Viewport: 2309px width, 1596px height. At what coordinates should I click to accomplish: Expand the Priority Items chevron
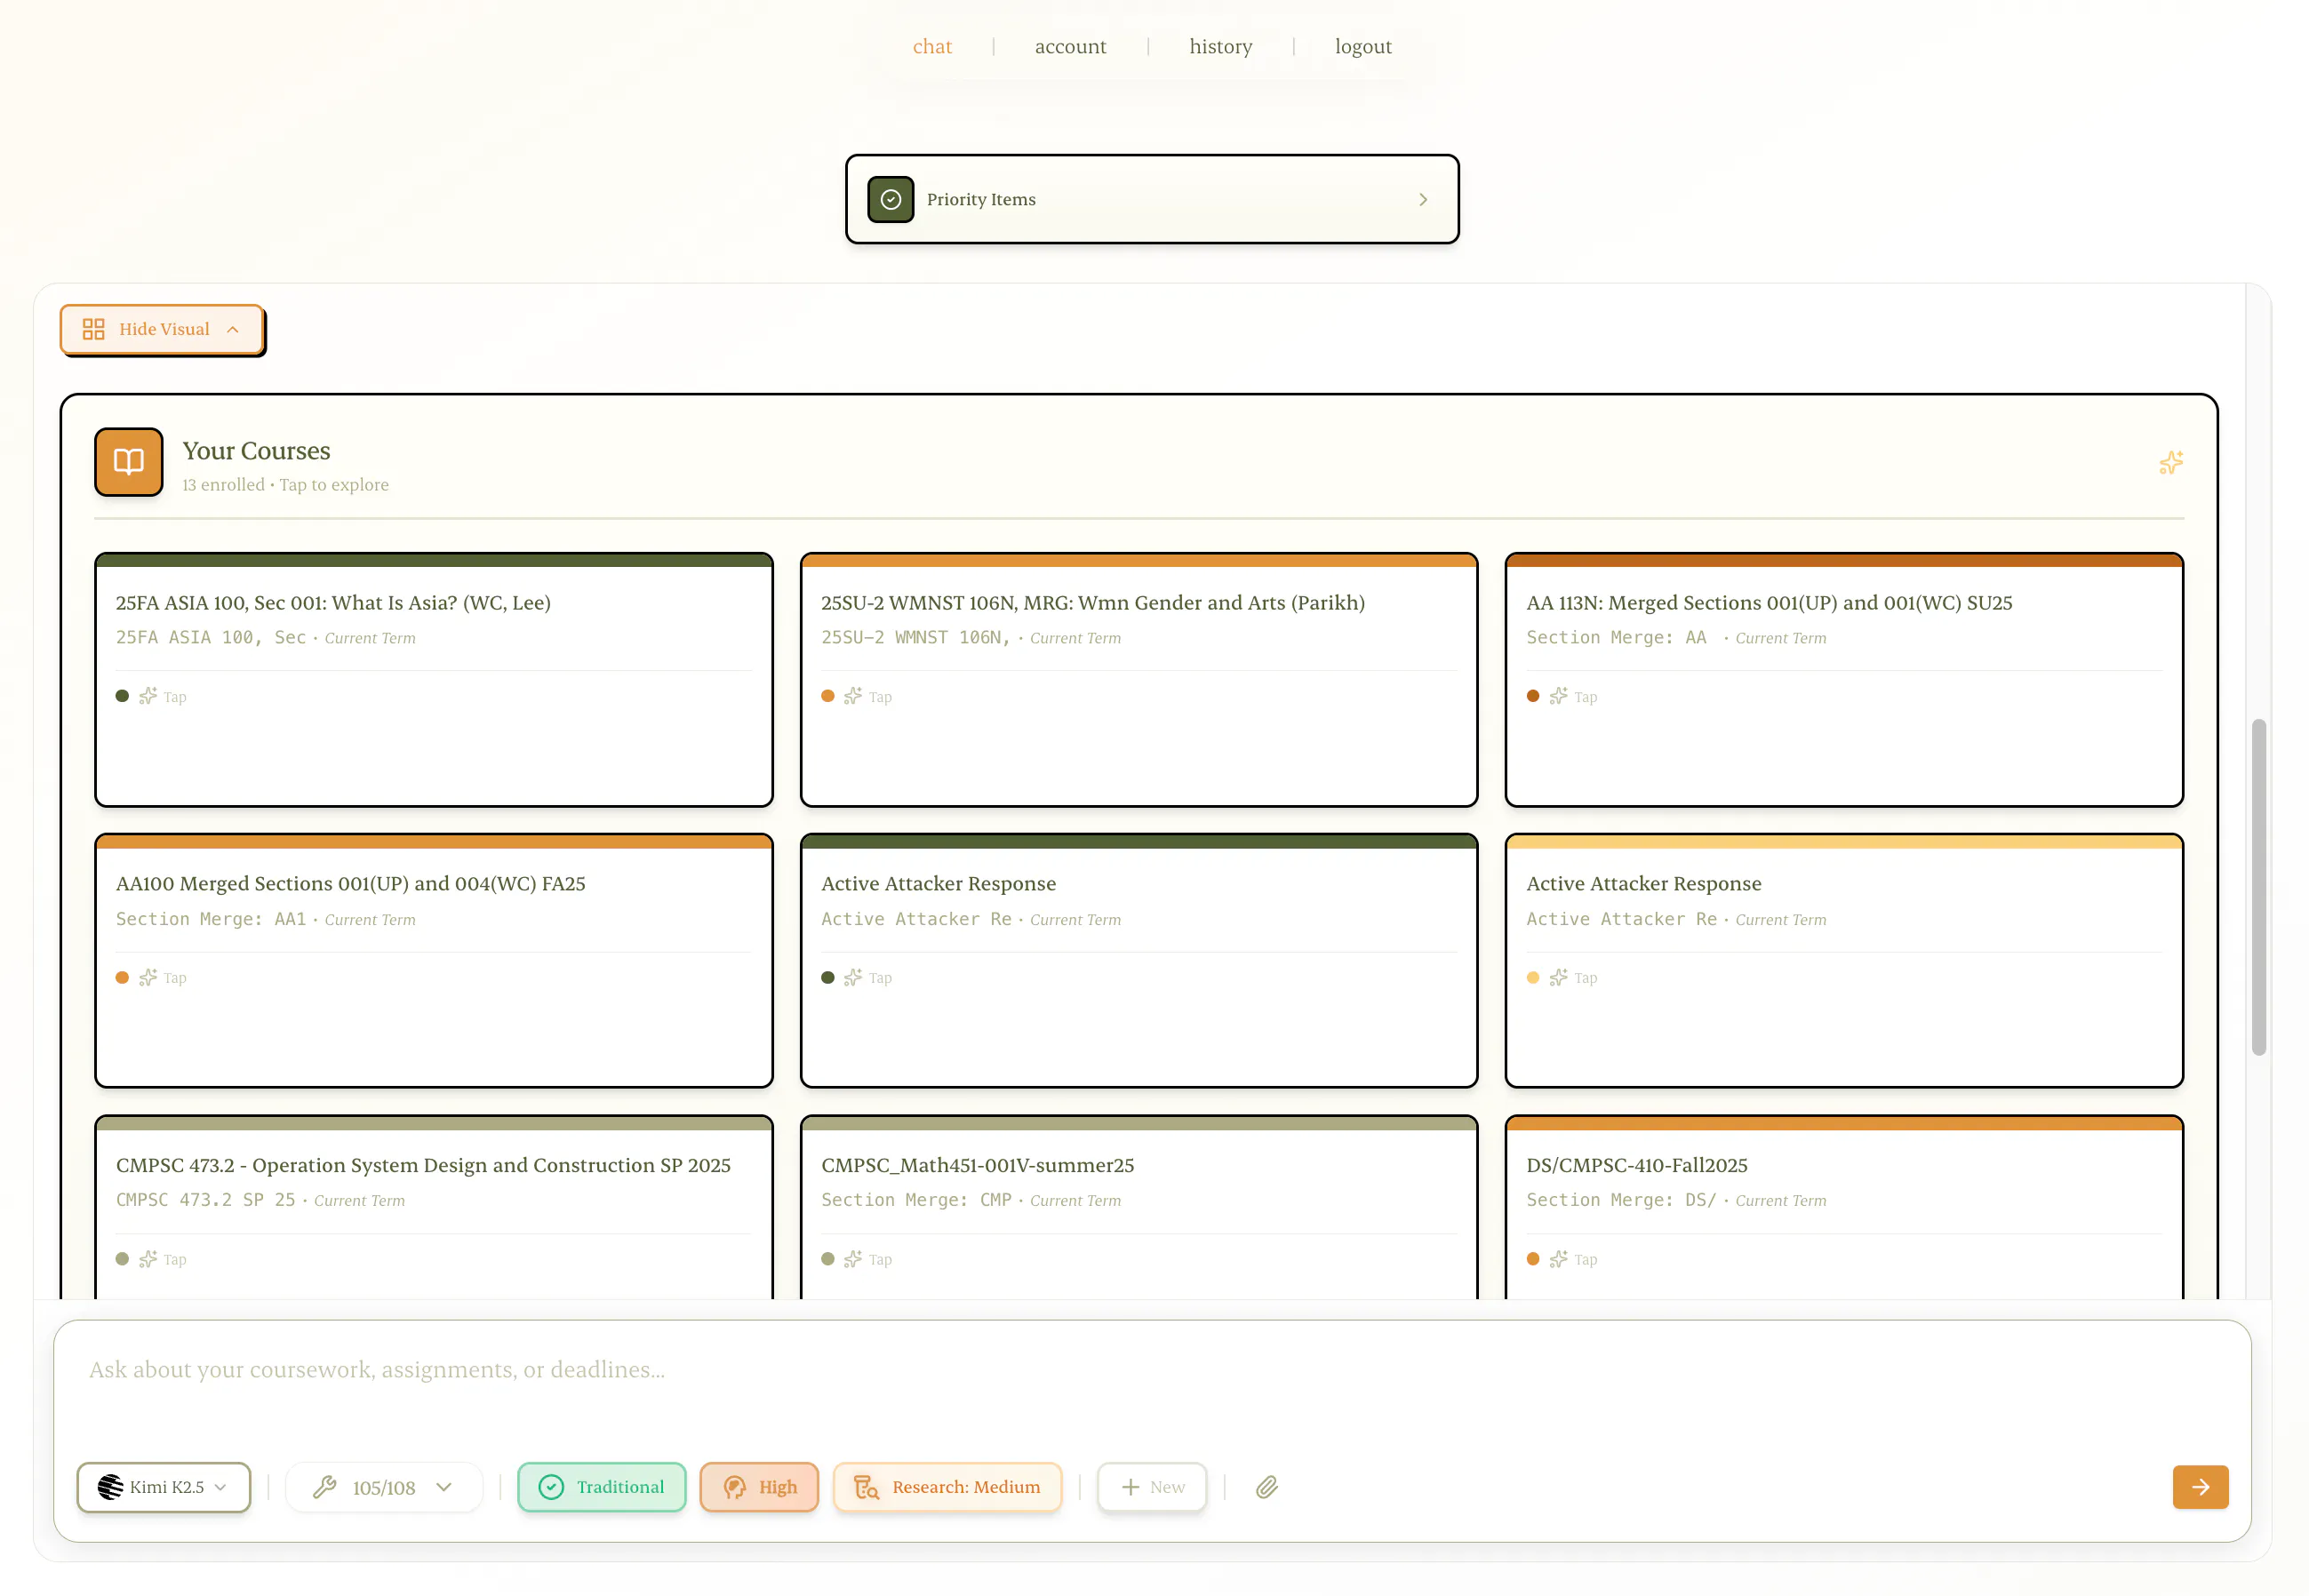[x=1423, y=200]
